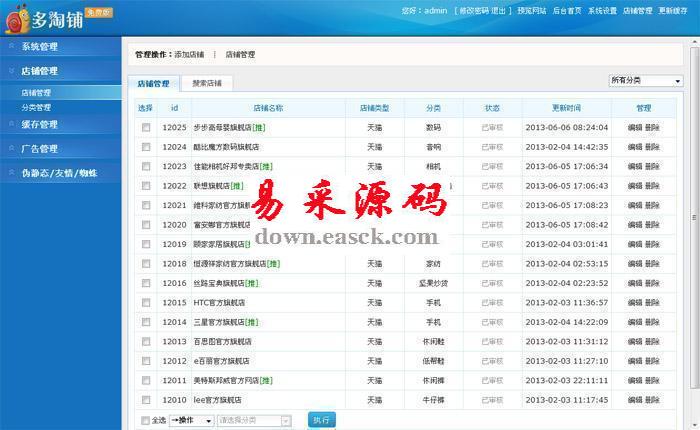This screenshot has height=430, width=700.
Task: Collapse 系统管理 using its arrow icon
Action: 11,46
